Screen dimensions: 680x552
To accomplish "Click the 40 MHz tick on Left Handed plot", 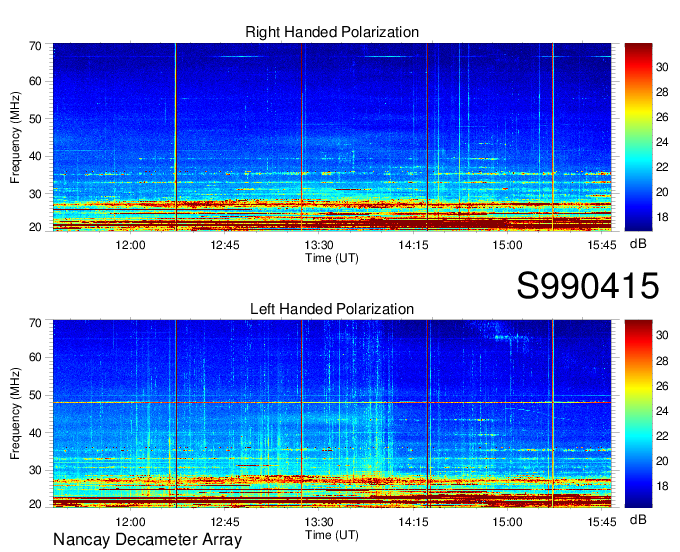I will tap(35, 433).
